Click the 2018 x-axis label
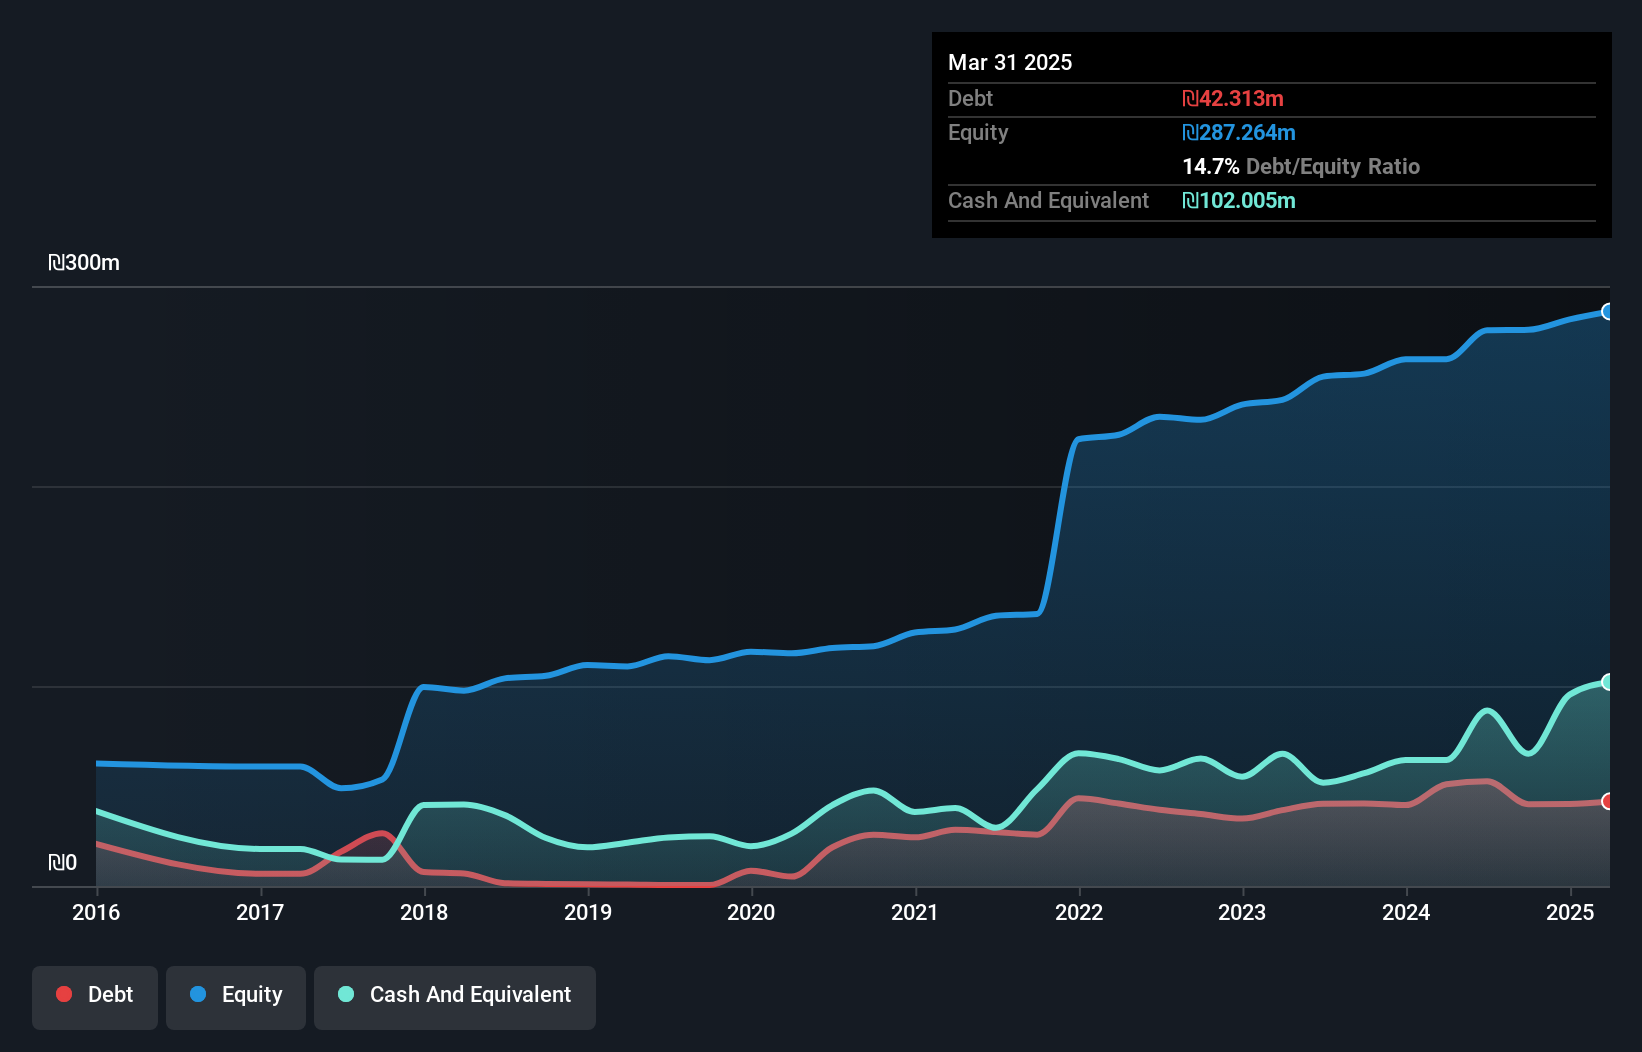This screenshot has height=1052, width=1642. 424,912
